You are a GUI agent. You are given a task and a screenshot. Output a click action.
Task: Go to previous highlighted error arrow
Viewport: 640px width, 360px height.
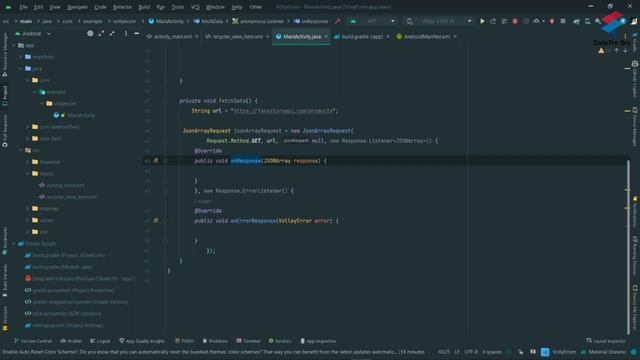coord(616,51)
